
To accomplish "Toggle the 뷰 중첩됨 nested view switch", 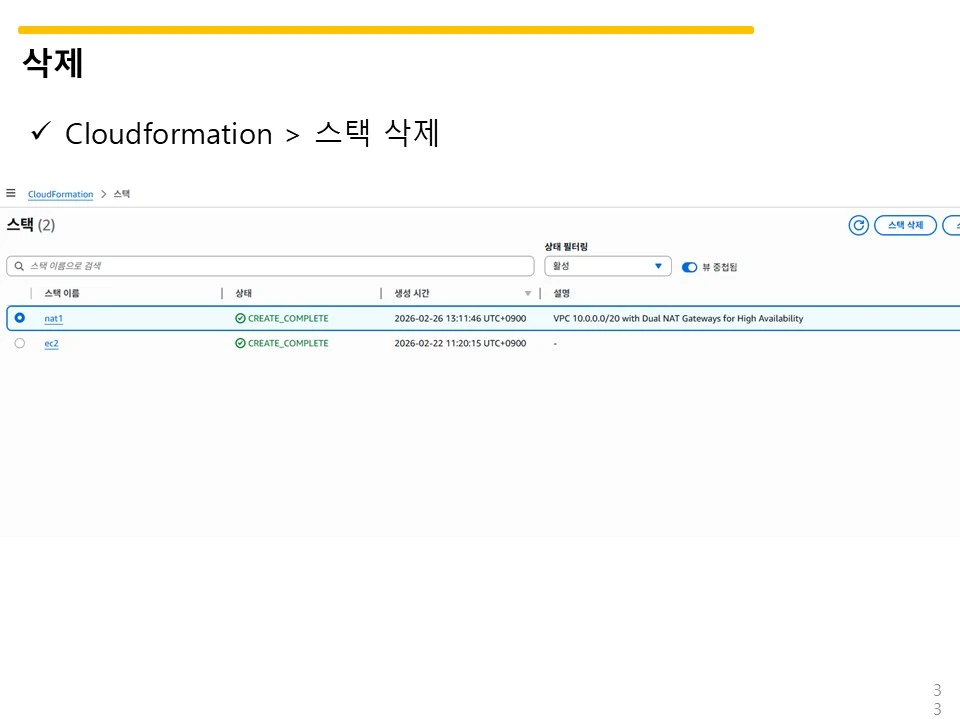I will tap(689, 267).
